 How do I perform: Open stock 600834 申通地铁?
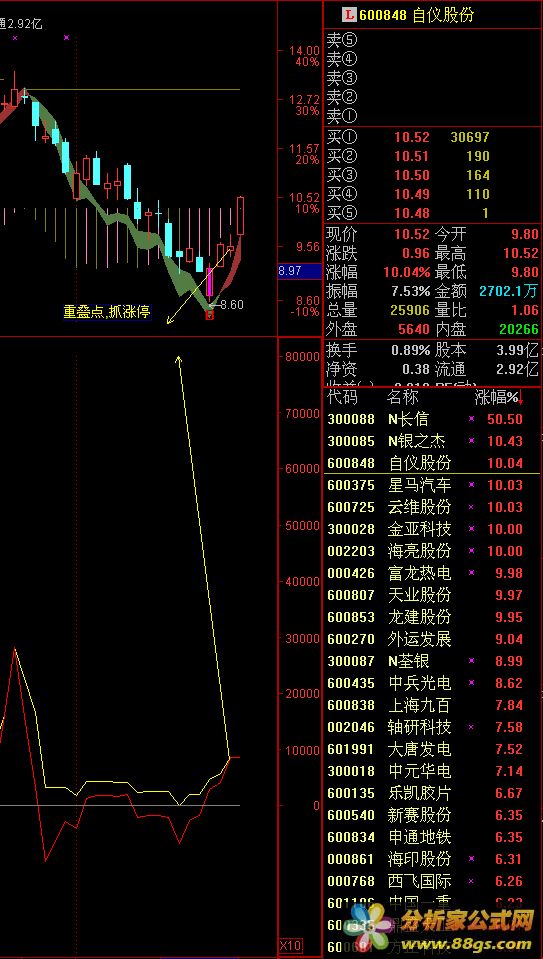(x=432, y=837)
